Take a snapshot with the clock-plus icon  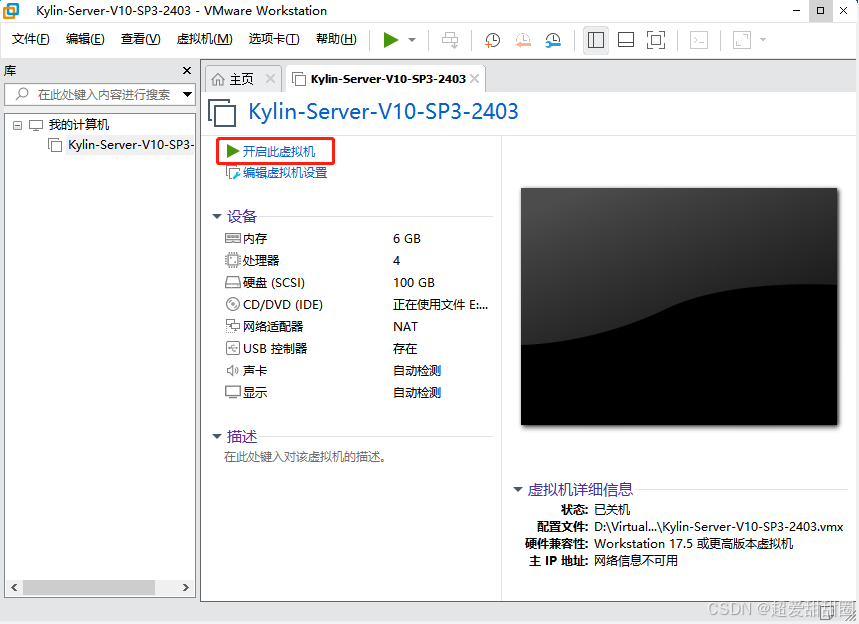(492, 40)
